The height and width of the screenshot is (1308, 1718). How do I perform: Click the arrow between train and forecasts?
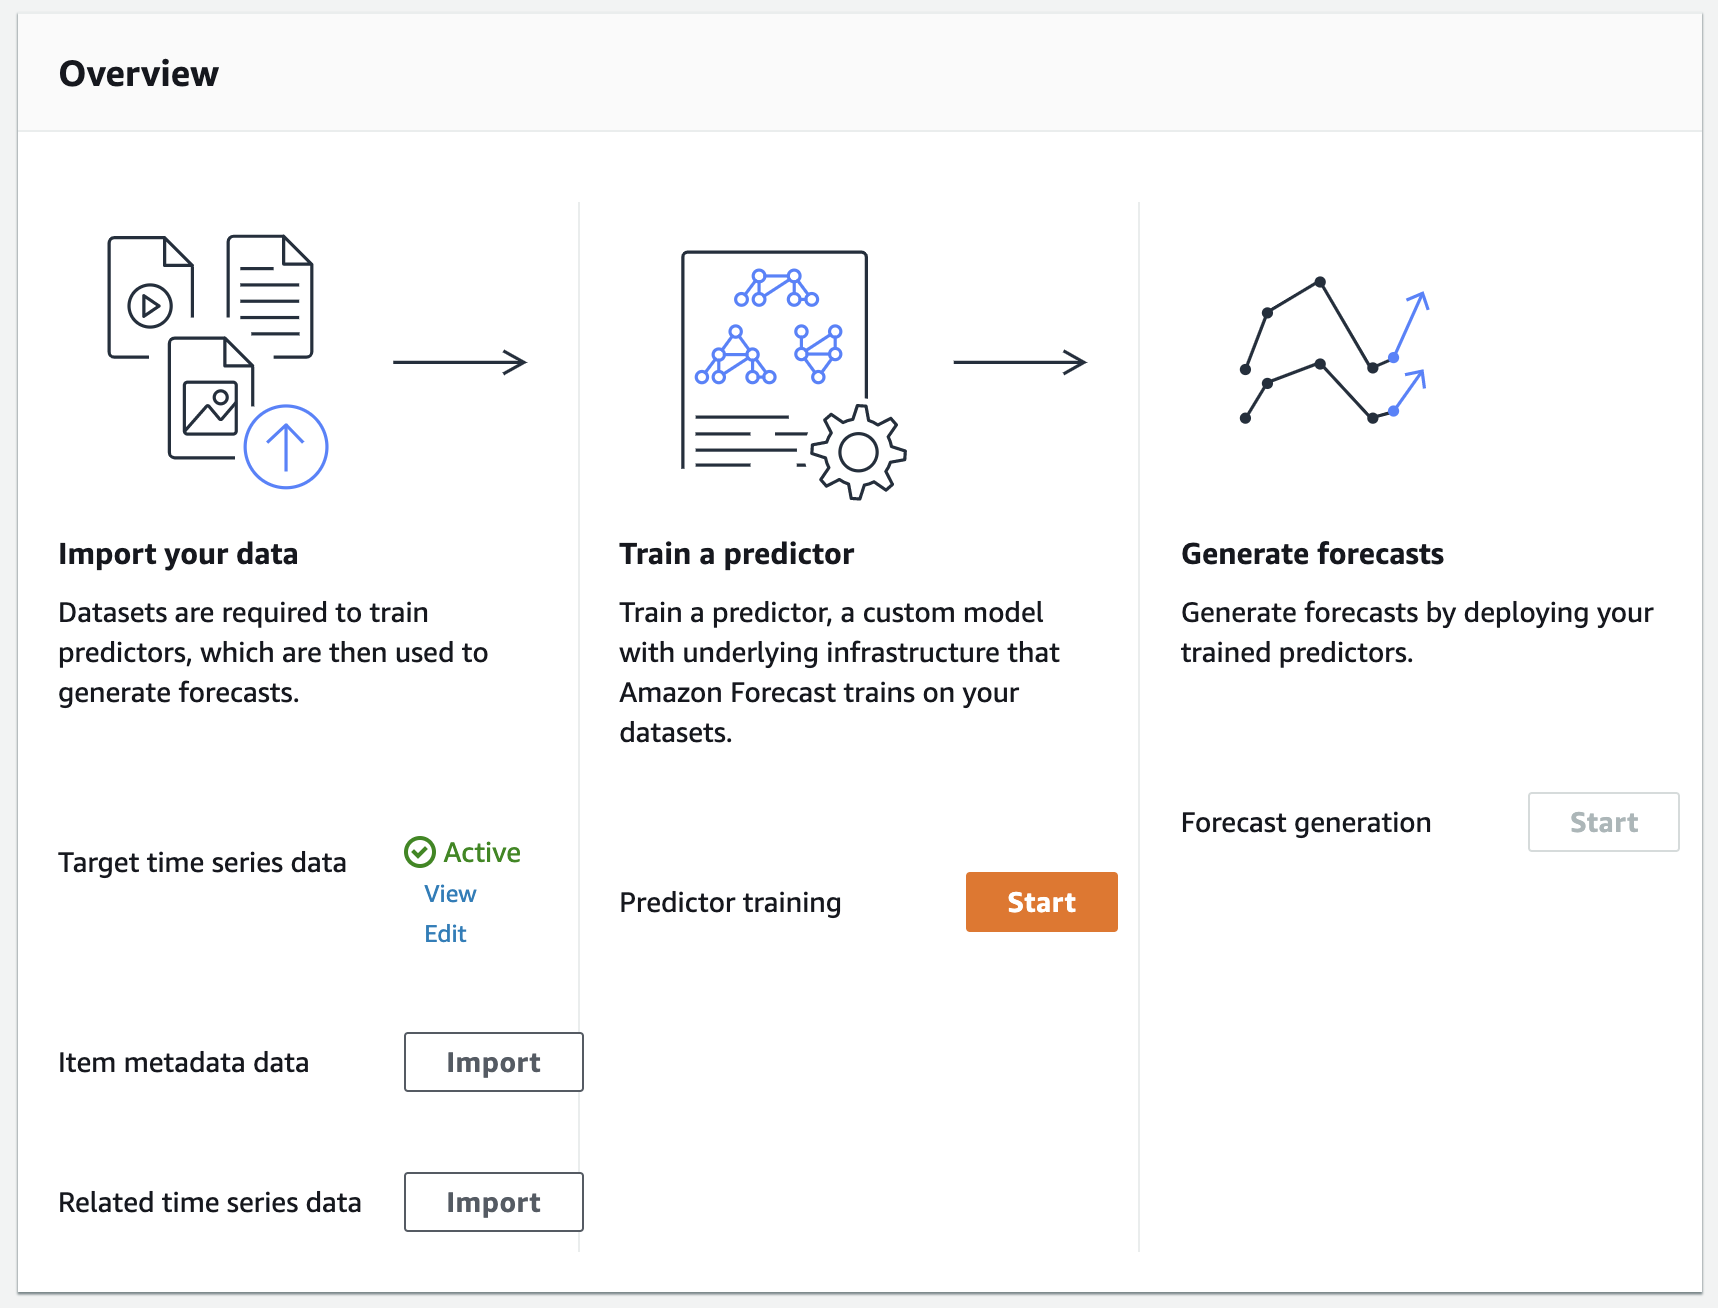tap(1019, 362)
